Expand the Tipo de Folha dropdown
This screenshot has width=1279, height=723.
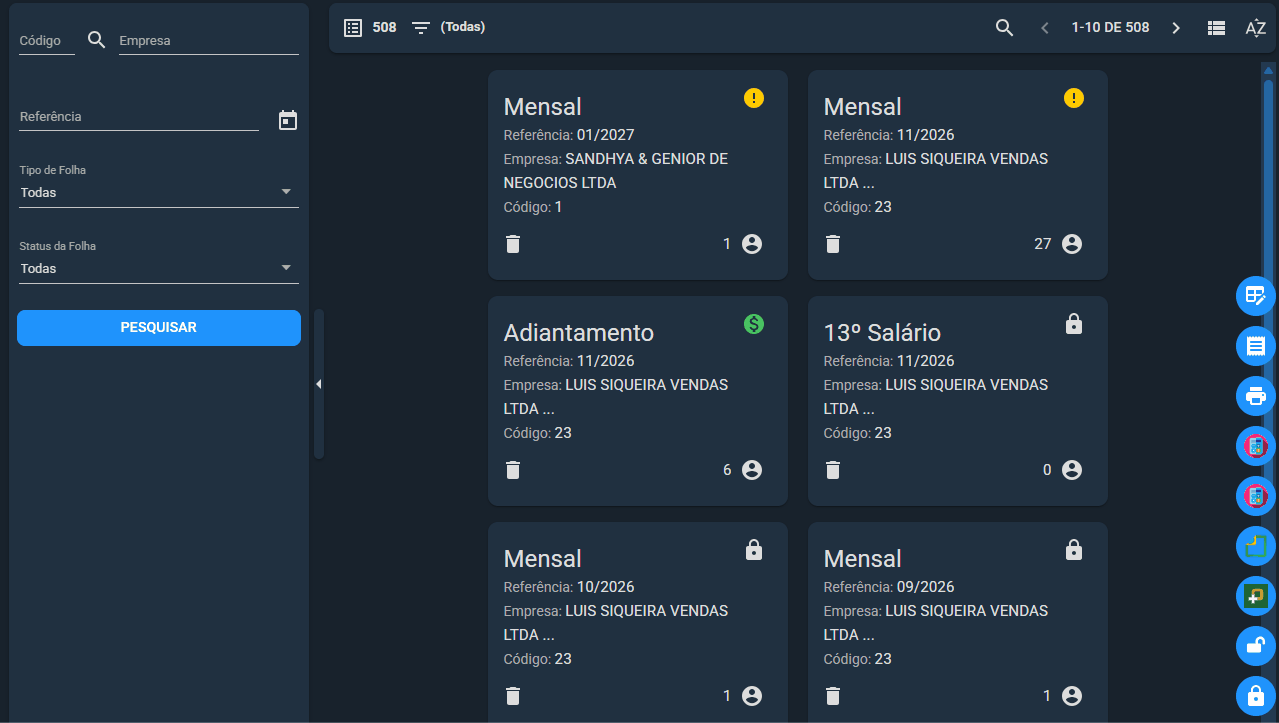(159, 192)
